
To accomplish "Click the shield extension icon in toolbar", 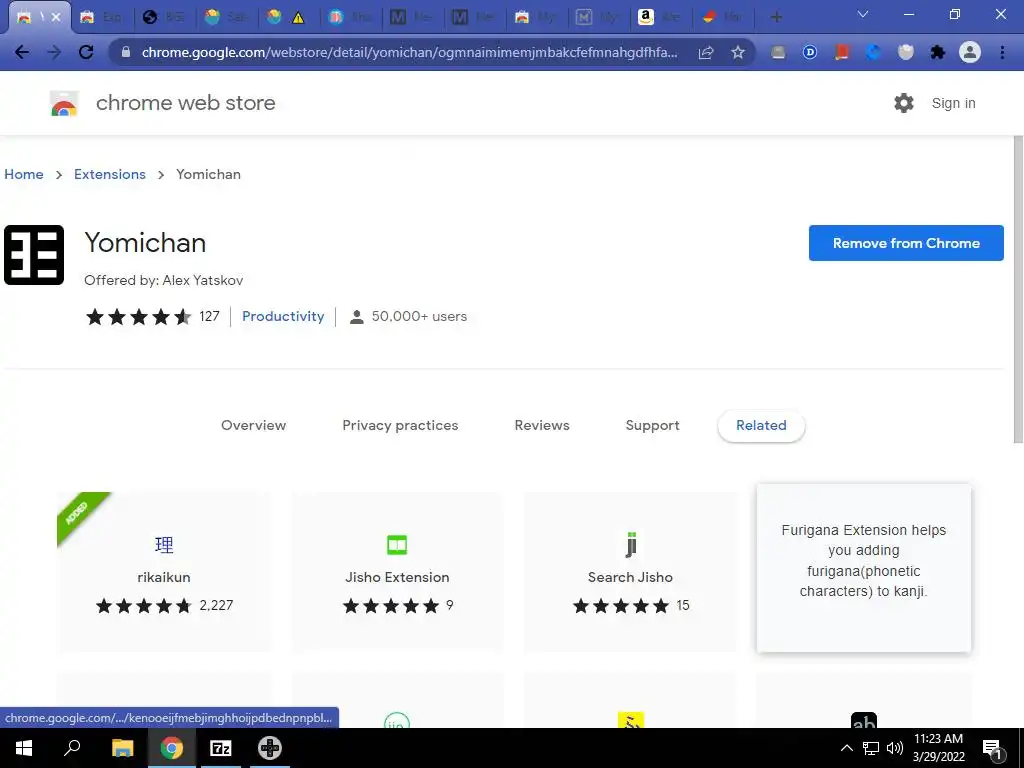I will (906, 52).
